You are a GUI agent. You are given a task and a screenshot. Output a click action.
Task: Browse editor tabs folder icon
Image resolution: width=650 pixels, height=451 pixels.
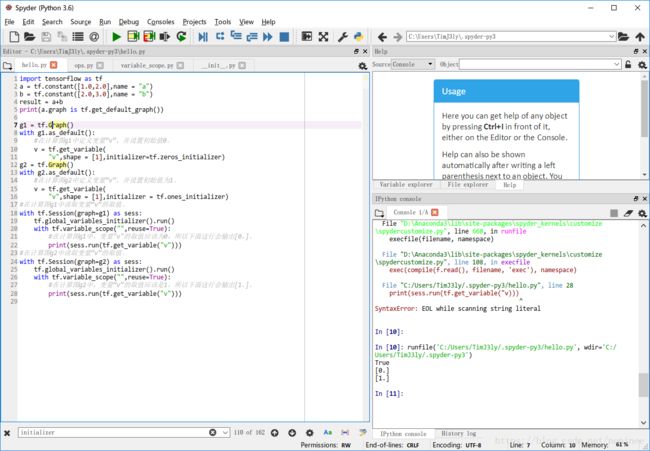point(7,65)
